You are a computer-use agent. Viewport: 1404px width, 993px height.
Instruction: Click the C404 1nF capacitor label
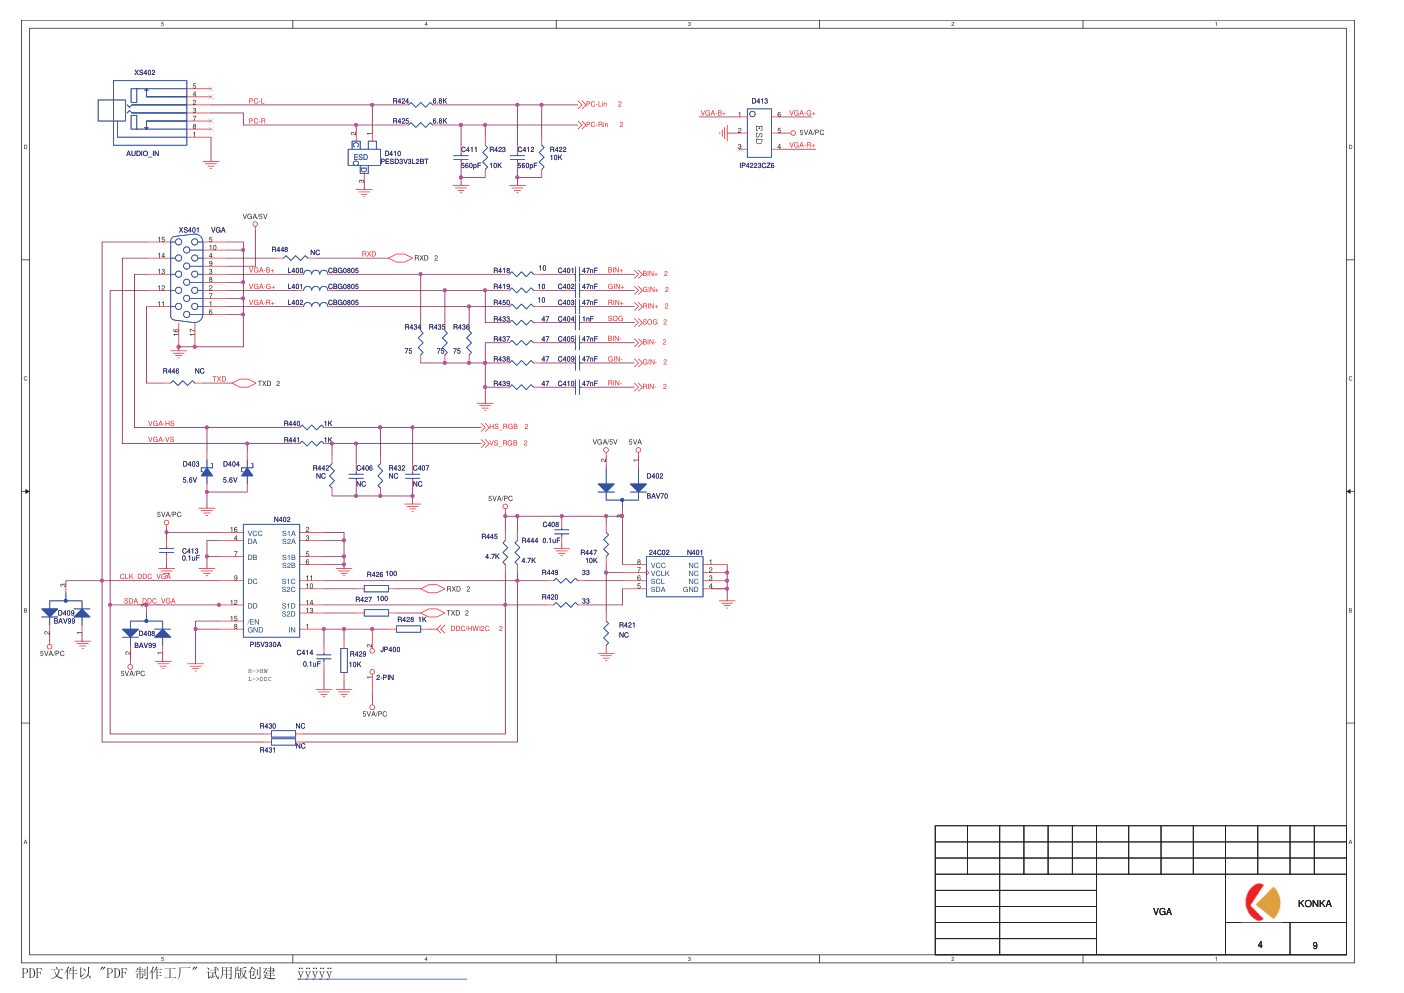tap(566, 319)
